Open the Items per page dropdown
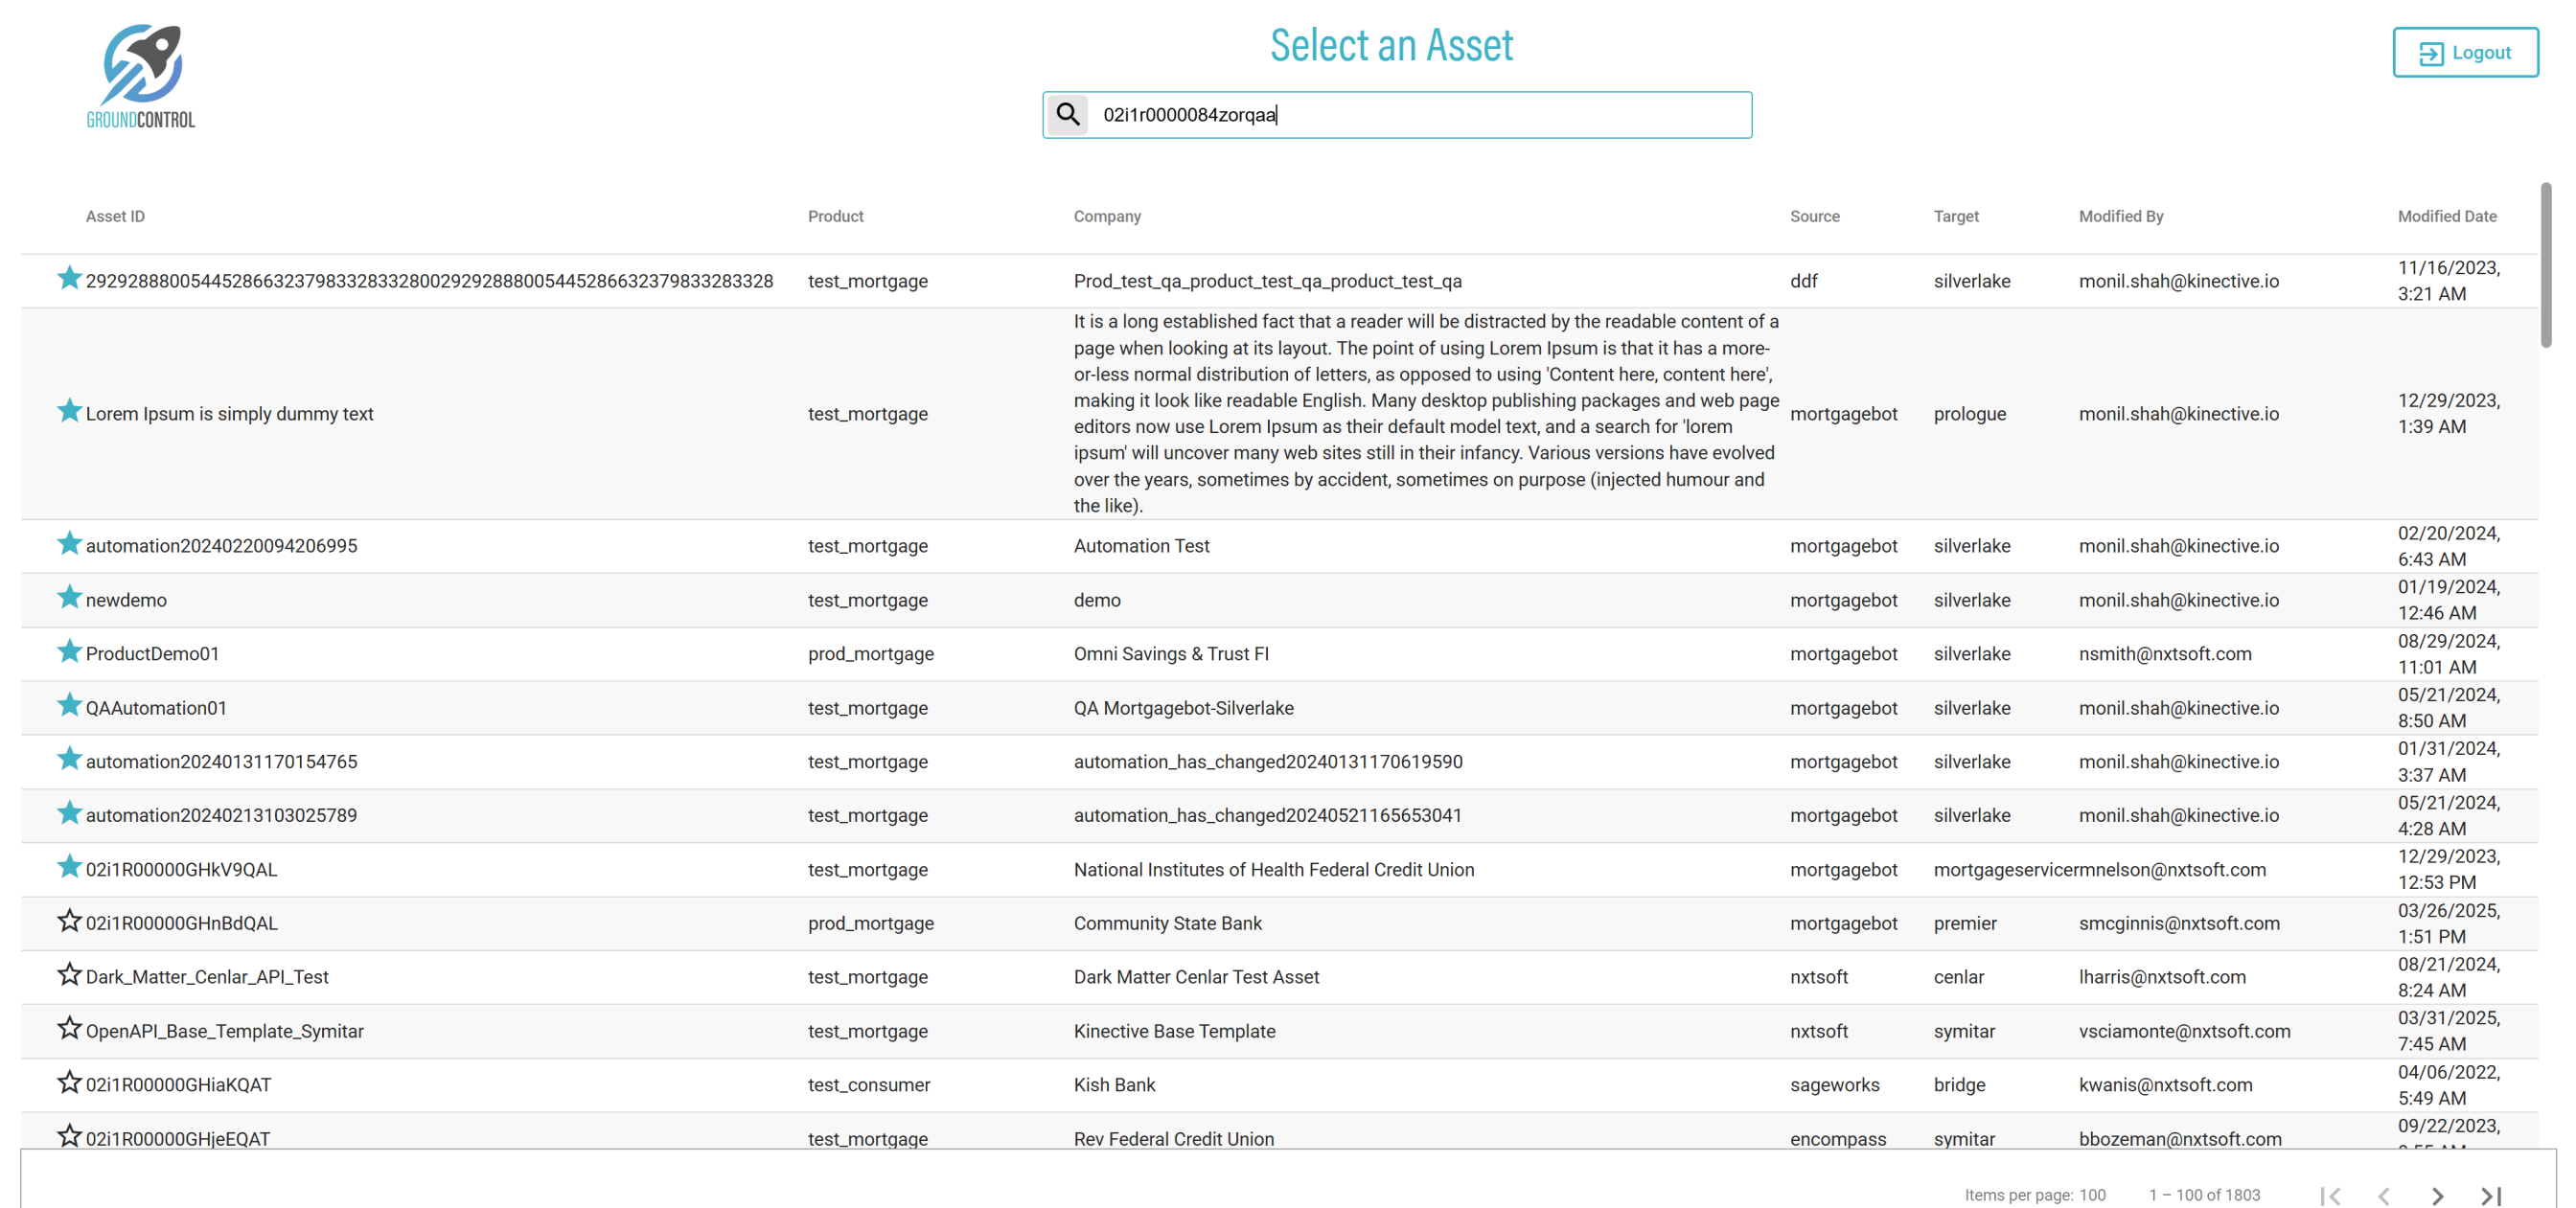 (x=2092, y=1195)
